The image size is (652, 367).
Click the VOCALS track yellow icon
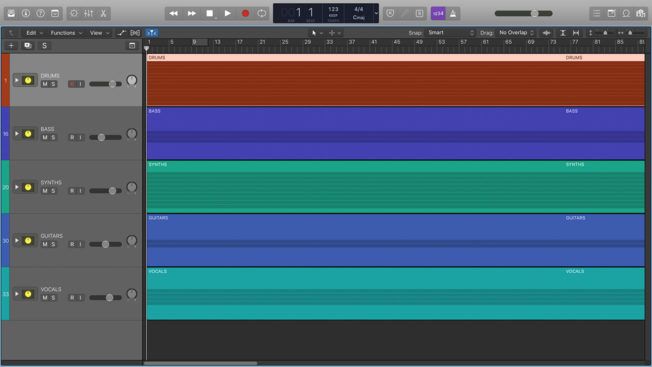28,294
